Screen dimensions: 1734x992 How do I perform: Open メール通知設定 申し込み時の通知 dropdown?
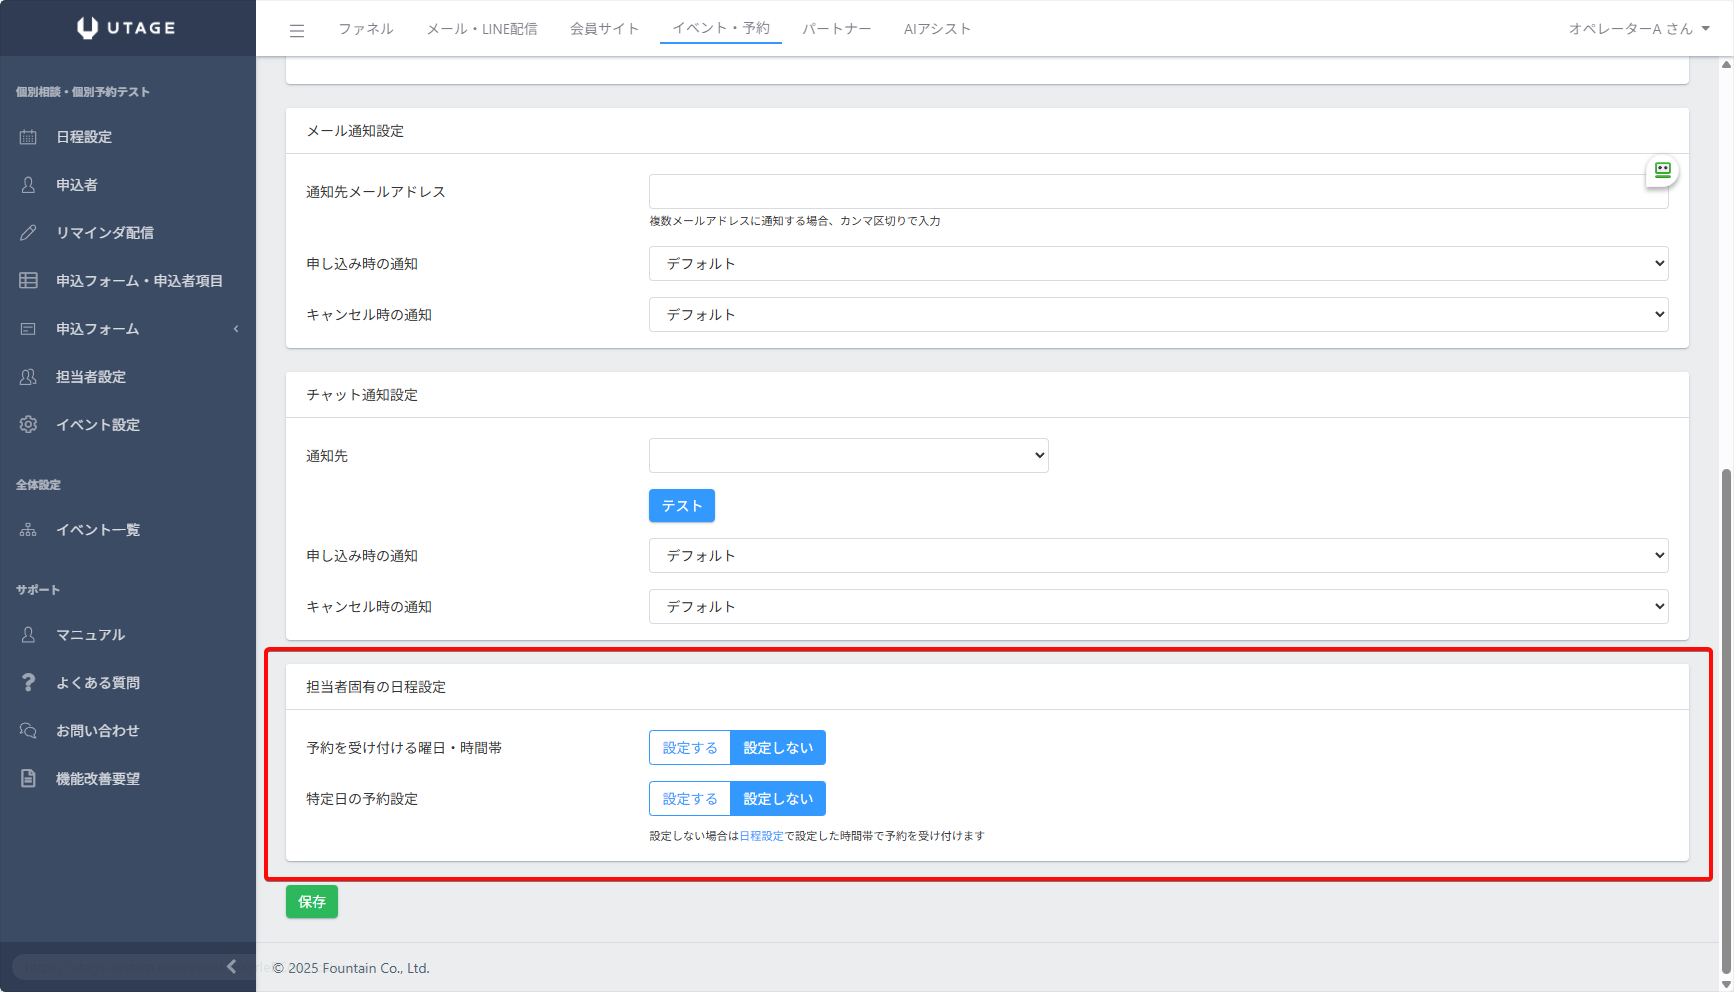1158,264
